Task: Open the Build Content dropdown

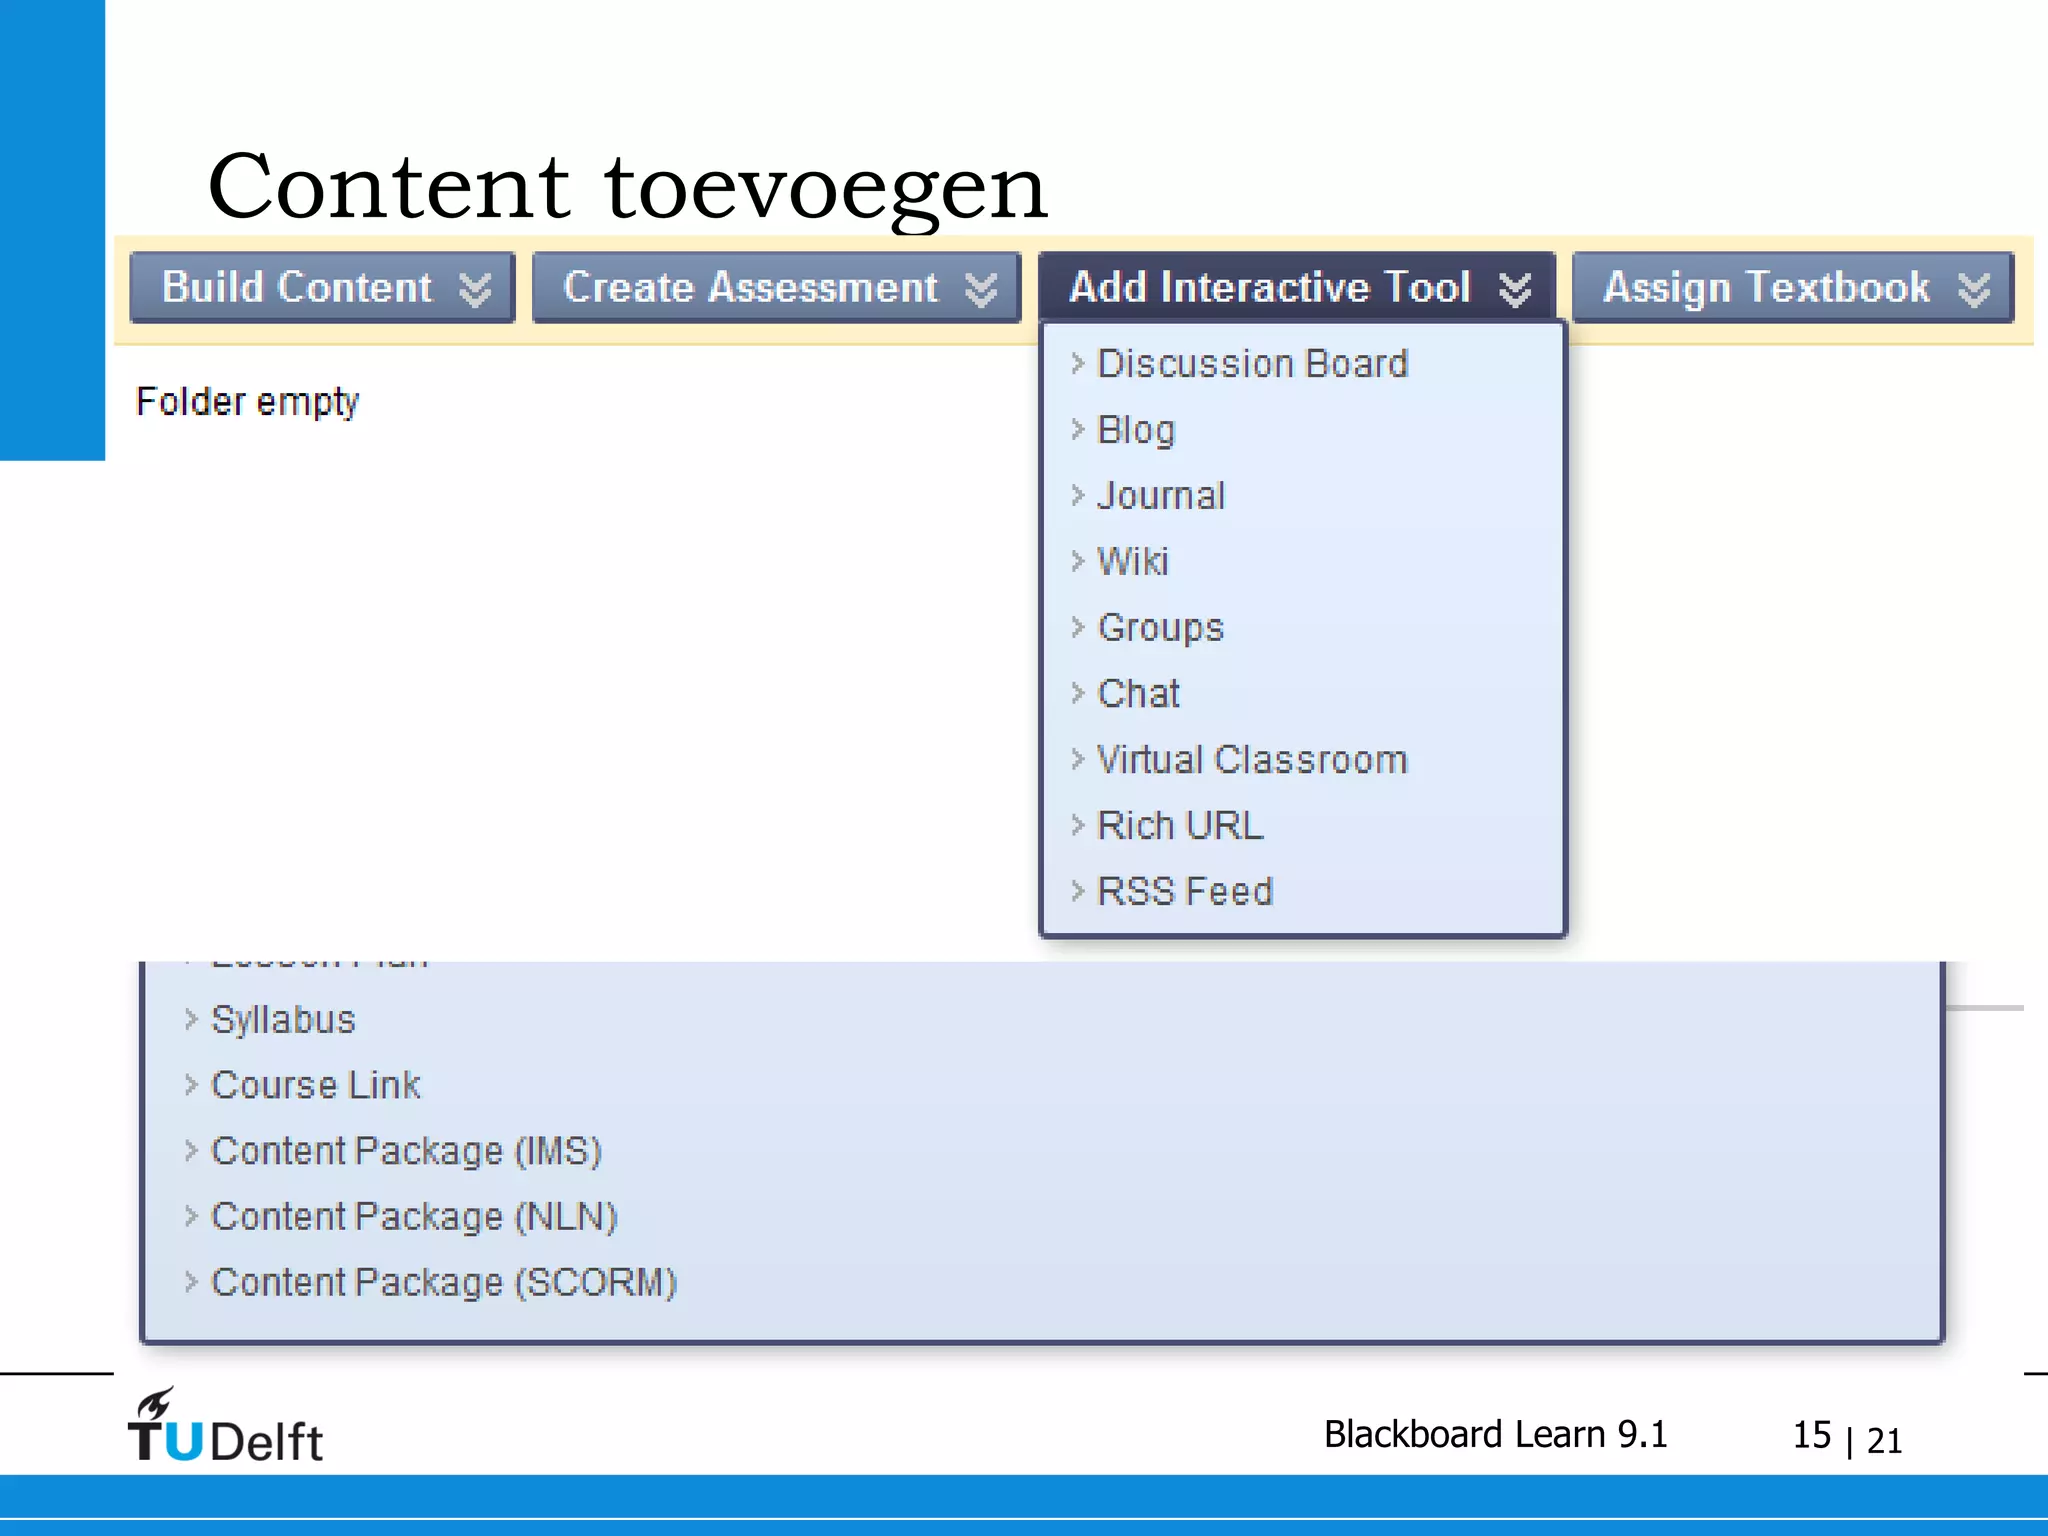Action: click(322, 288)
